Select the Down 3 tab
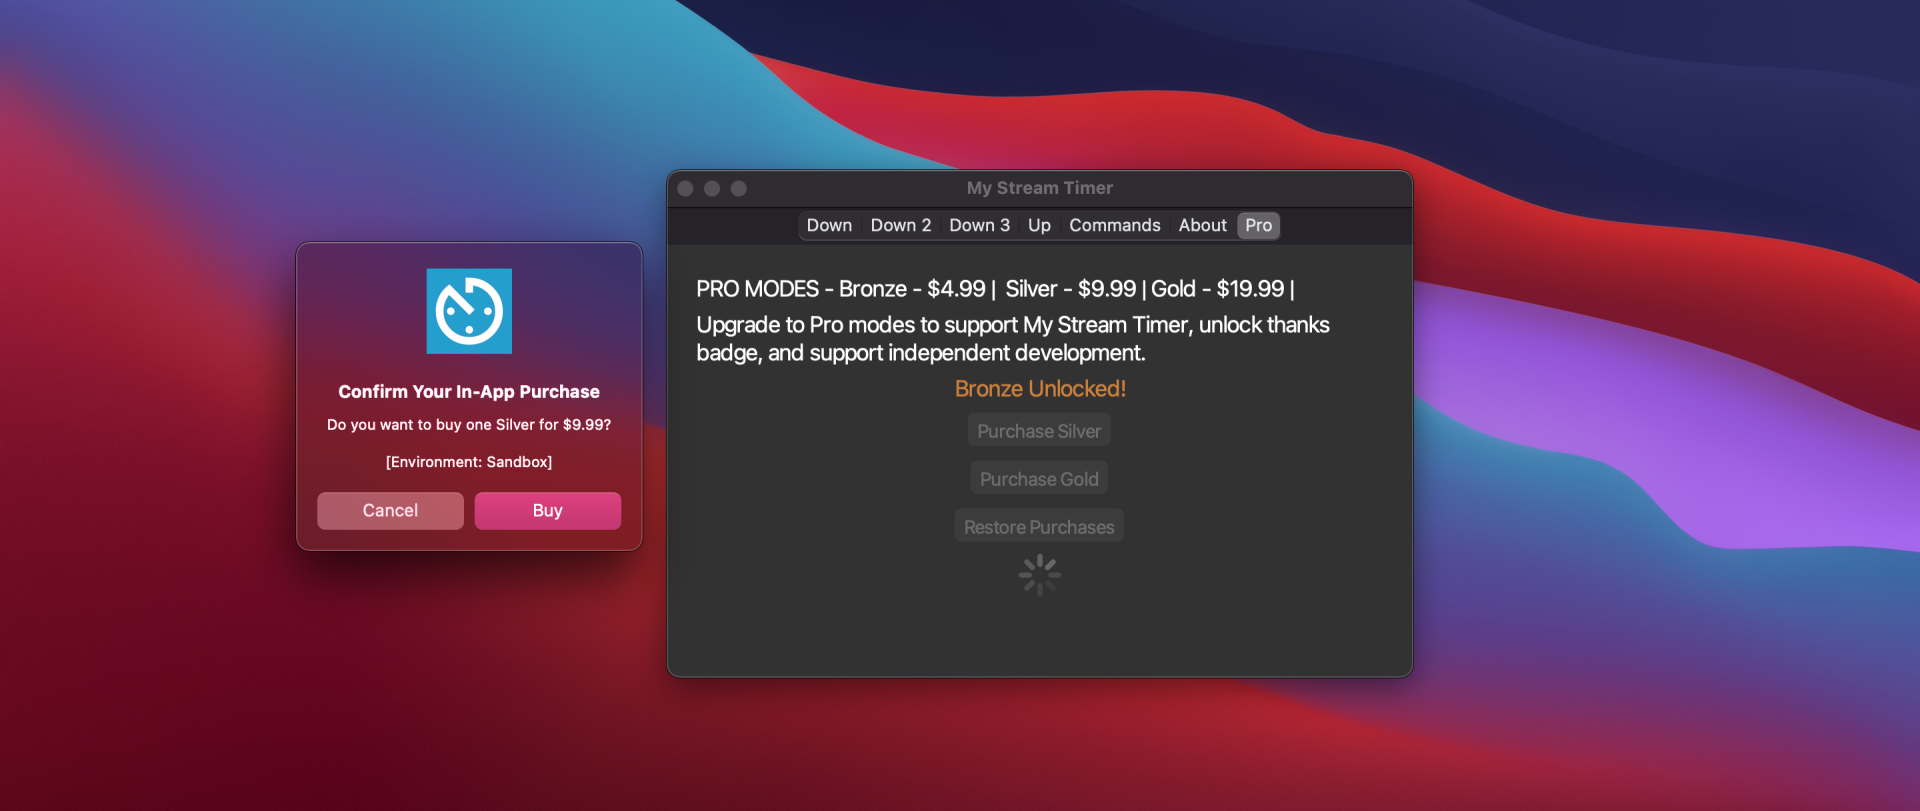The image size is (1920, 811). coord(979,226)
